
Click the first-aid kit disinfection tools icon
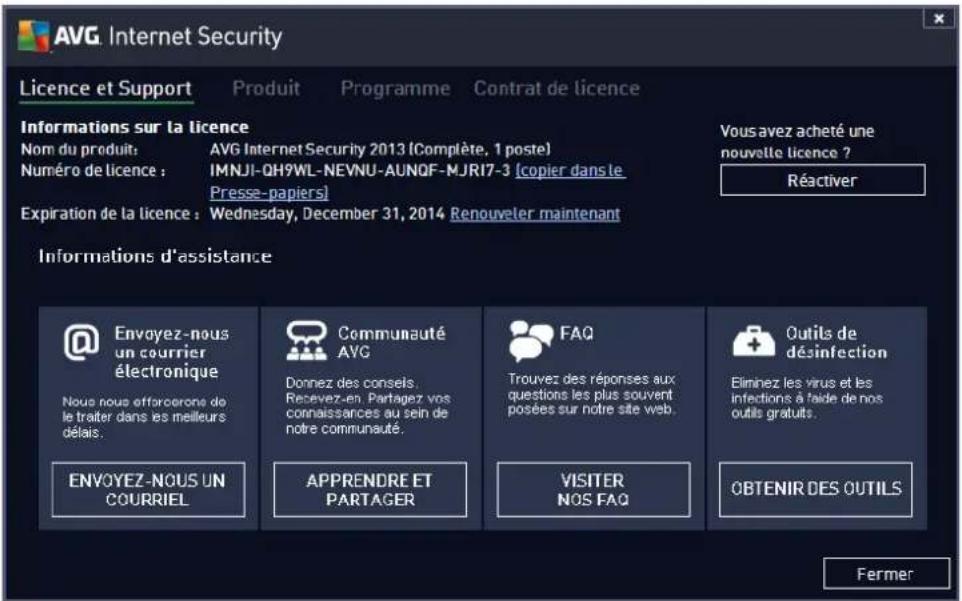click(x=754, y=341)
